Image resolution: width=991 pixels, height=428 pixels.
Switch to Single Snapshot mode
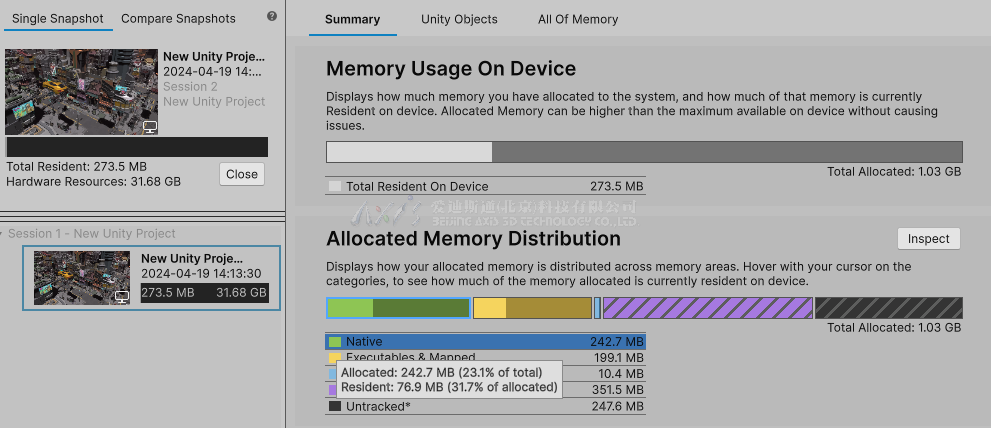[x=58, y=18]
